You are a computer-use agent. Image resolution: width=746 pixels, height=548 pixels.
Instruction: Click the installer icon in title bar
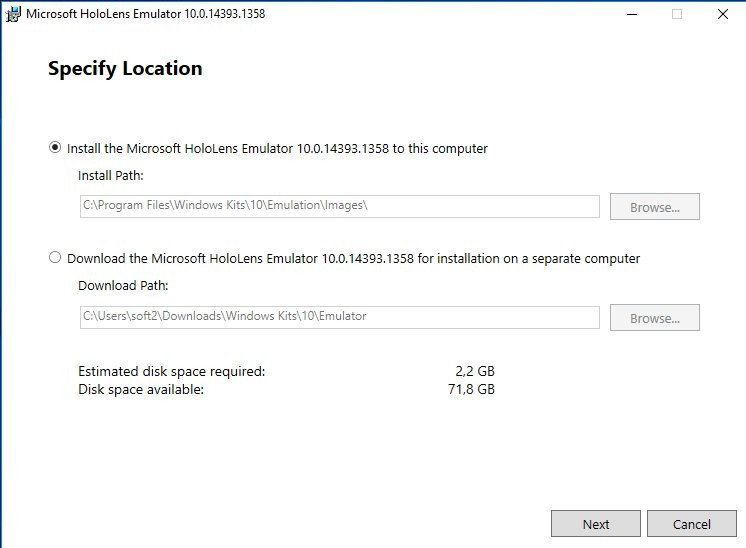tap(13, 14)
